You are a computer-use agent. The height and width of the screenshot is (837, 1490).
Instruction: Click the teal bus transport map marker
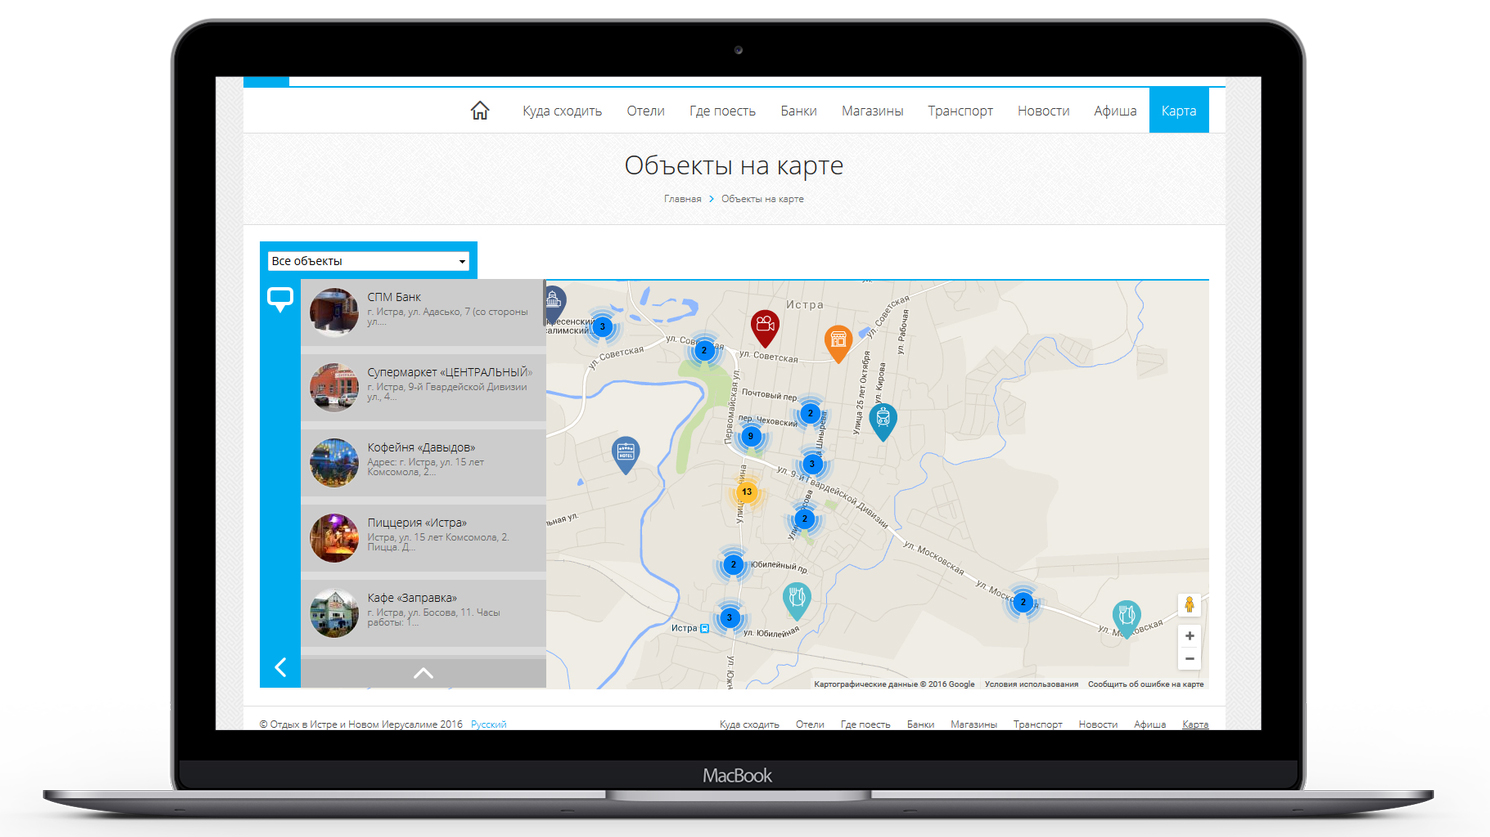coord(883,421)
